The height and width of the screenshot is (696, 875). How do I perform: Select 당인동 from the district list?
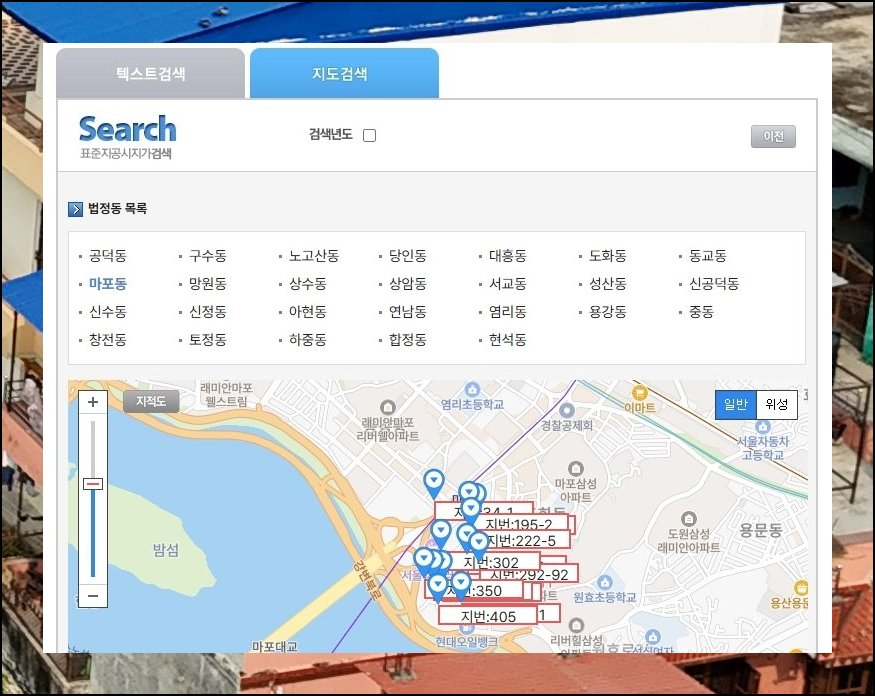point(407,256)
